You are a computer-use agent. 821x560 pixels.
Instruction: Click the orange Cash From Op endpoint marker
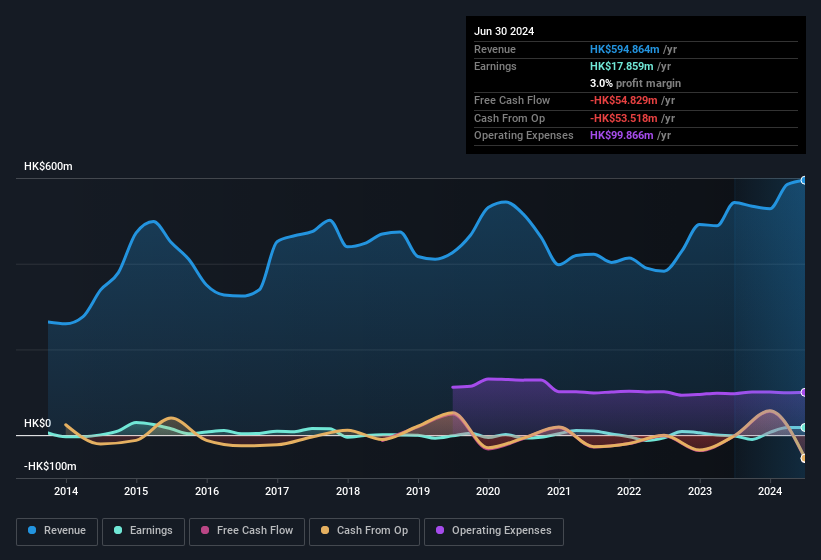coord(804,458)
